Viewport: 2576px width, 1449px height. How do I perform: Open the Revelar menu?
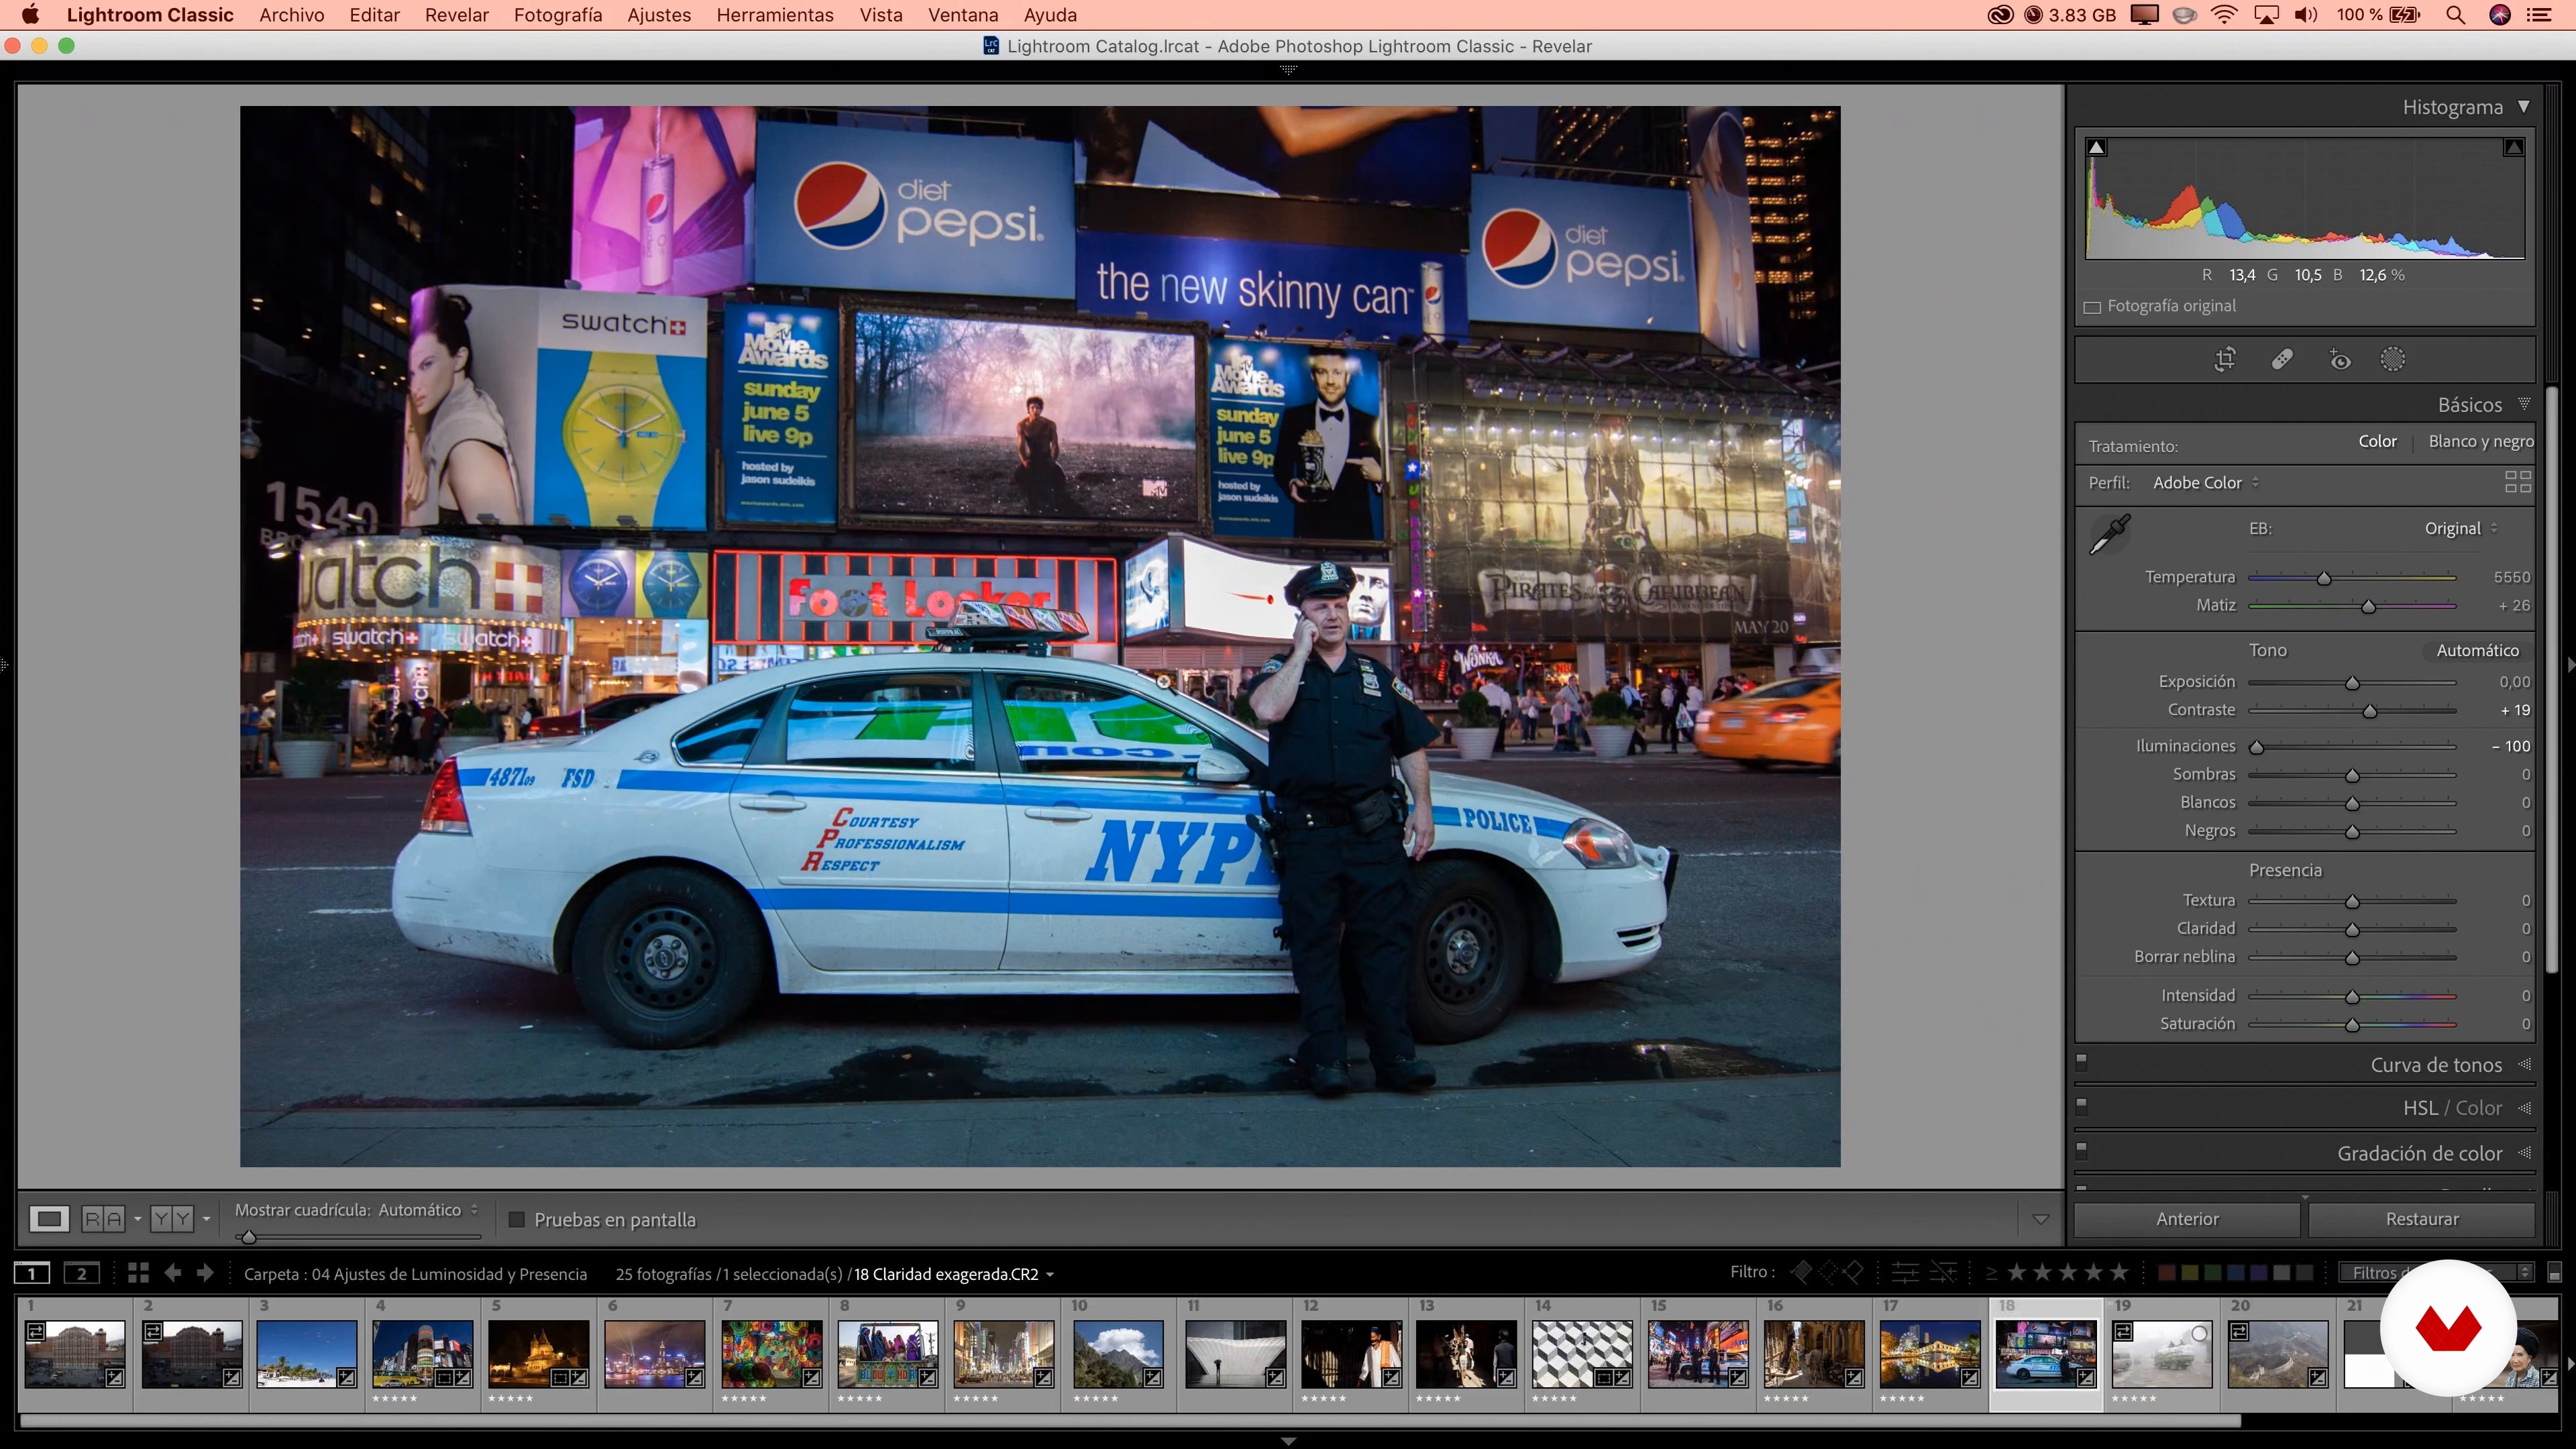tap(456, 15)
